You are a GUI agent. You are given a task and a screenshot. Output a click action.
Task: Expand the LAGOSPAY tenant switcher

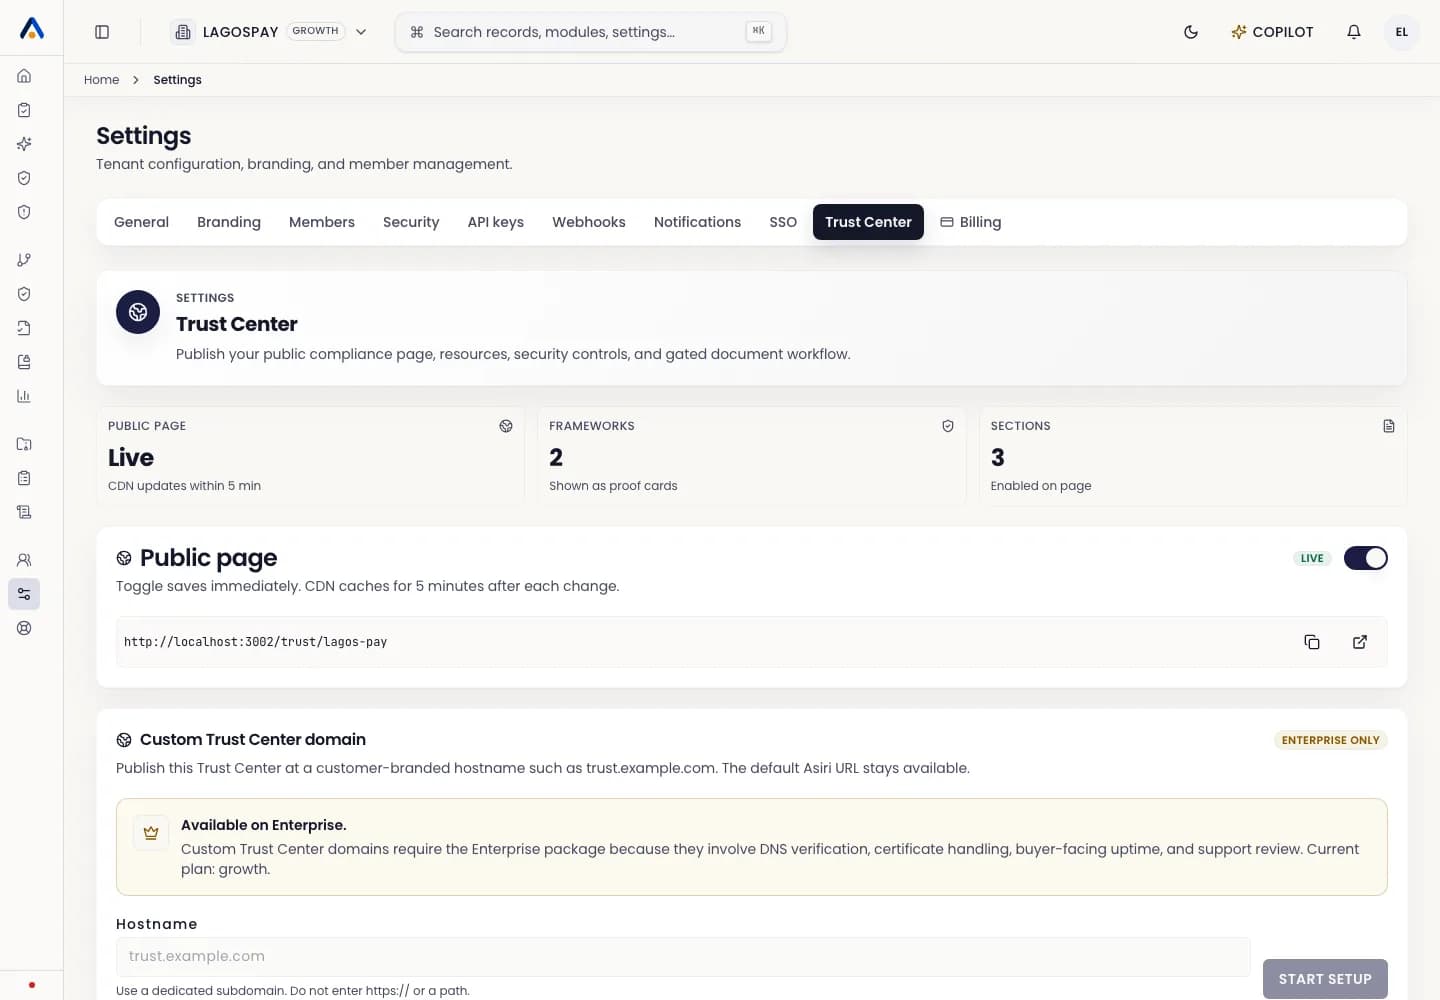[270, 32]
